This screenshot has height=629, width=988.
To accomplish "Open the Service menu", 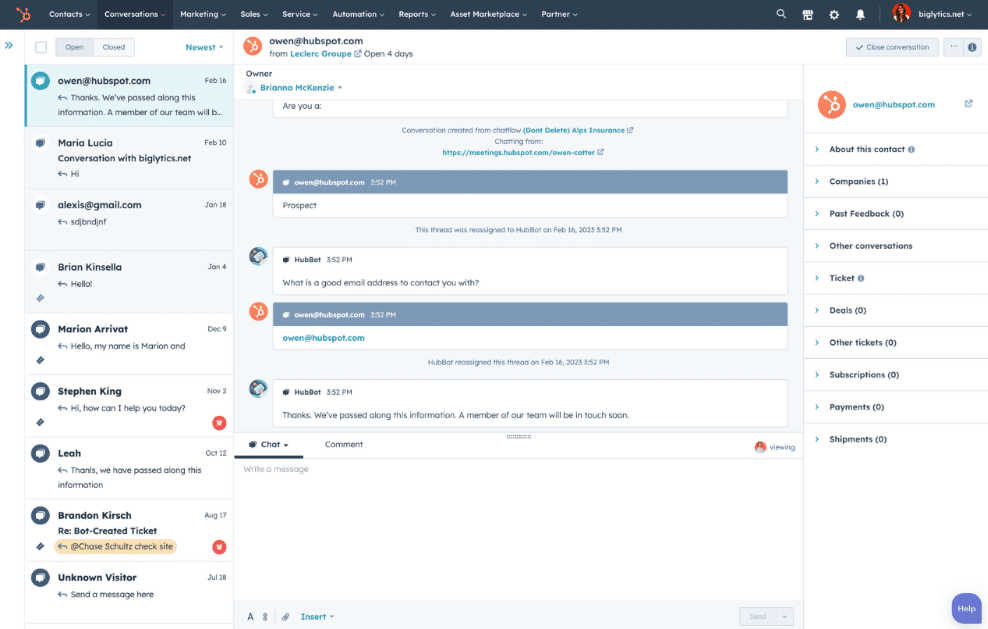I will pos(300,14).
